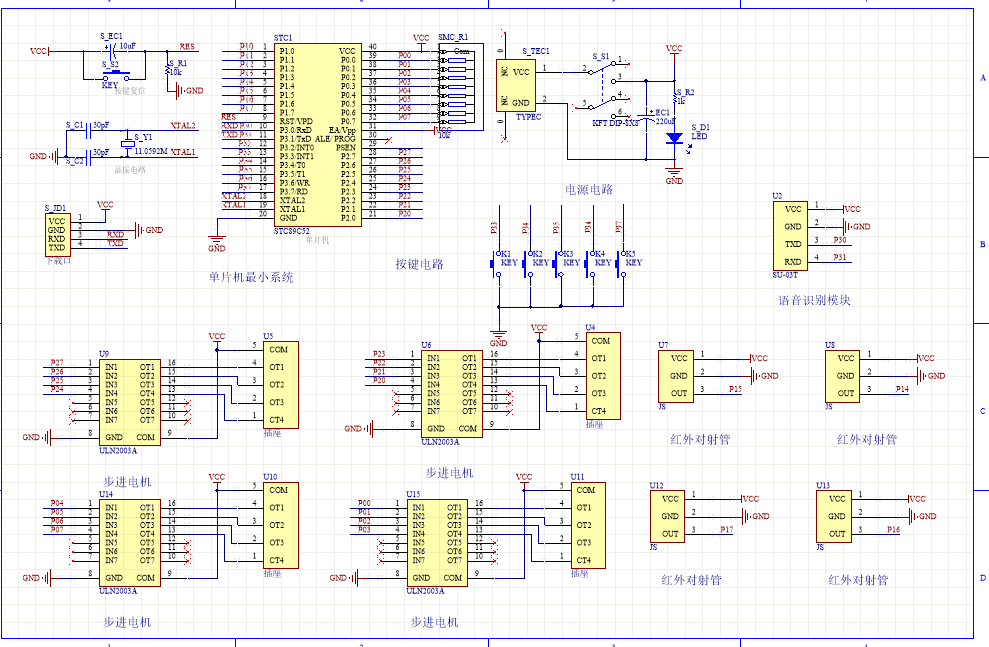Click the K5 KEY pushbutton symbol
The image size is (989, 647).
[619, 264]
